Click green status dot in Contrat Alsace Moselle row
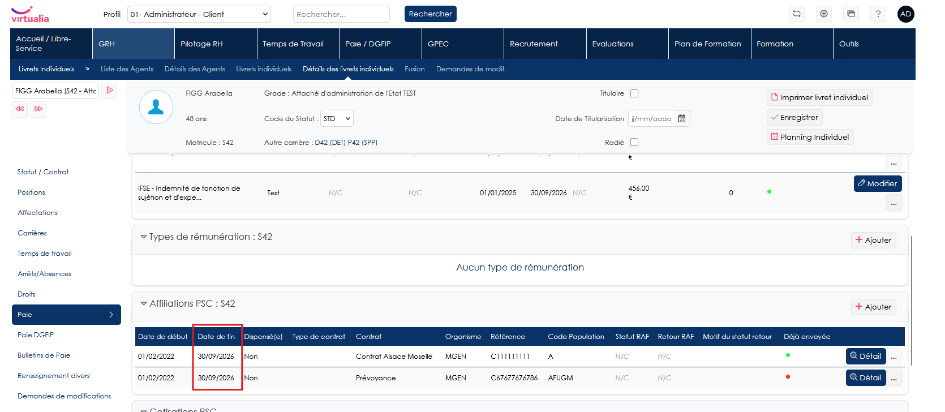The width and height of the screenshot is (945, 412). 788,355
